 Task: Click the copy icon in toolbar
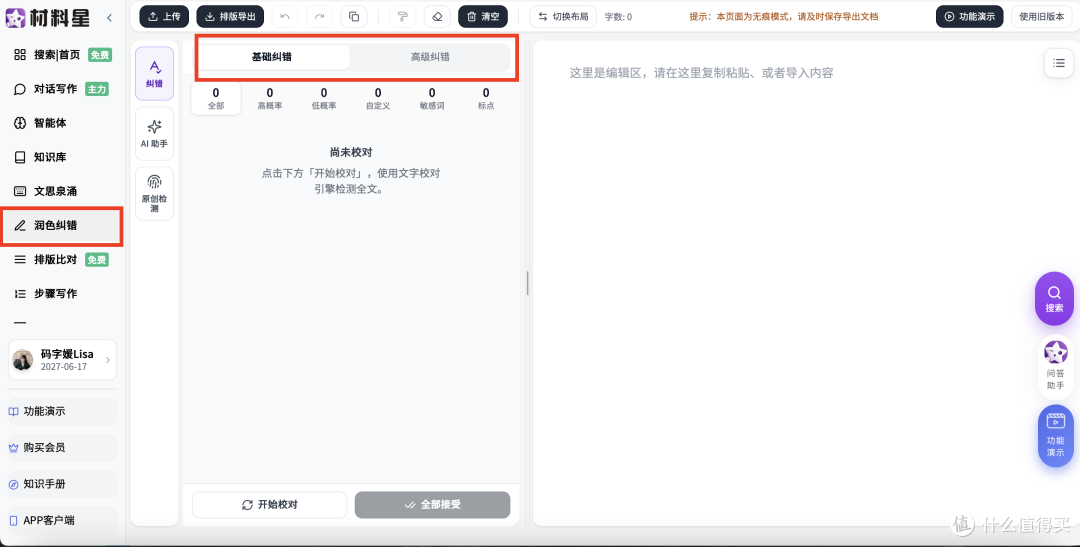pos(353,17)
